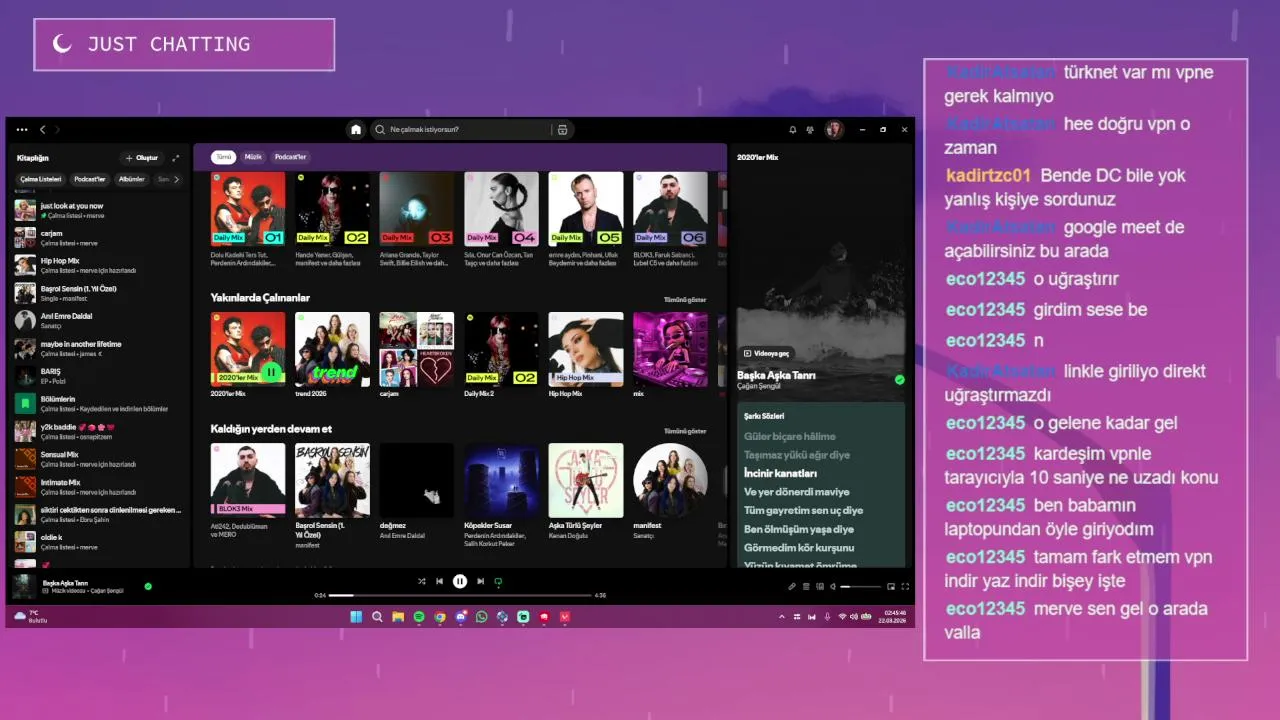This screenshot has width=1280, height=720.
Task: Open the taskbar search icon
Action: [377, 617]
